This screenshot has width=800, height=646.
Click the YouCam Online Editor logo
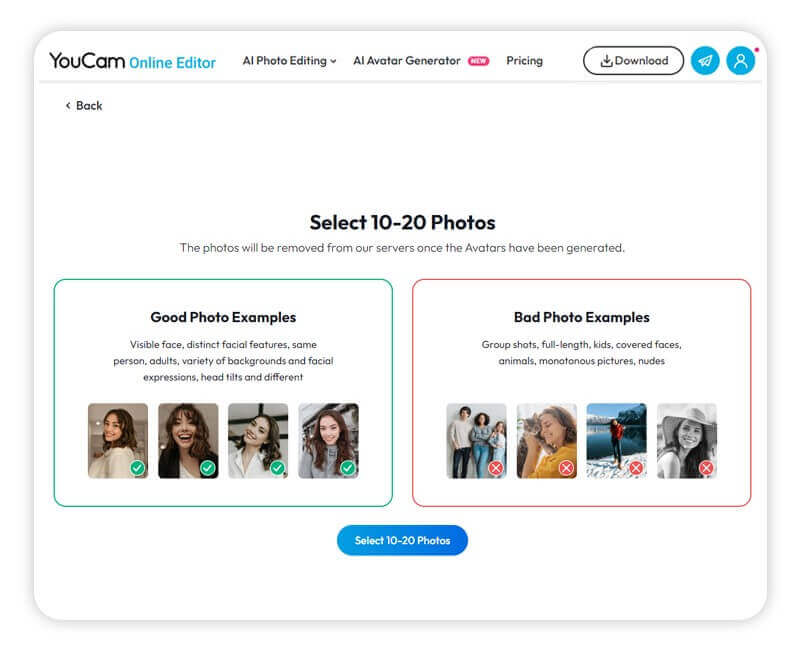[133, 61]
